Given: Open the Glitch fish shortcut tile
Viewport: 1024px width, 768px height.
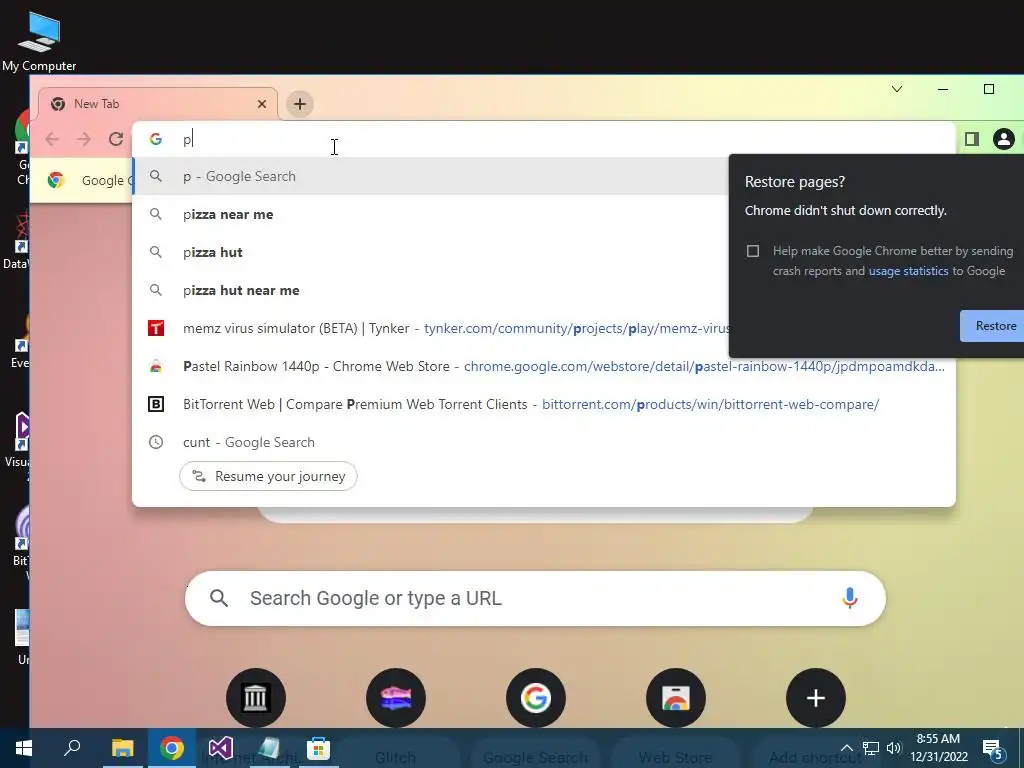Looking at the screenshot, I should [x=396, y=698].
